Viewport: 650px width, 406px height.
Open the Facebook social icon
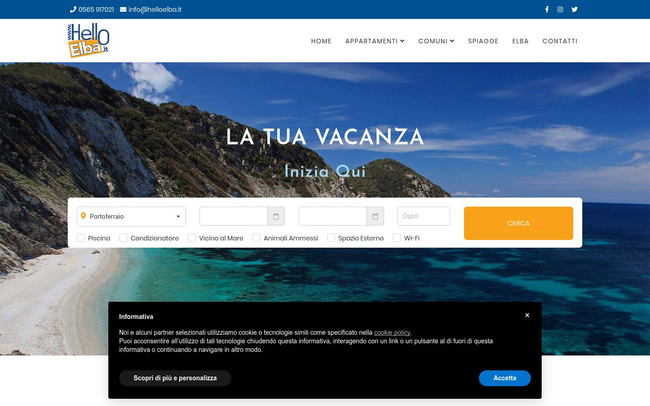(x=547, y=10)
